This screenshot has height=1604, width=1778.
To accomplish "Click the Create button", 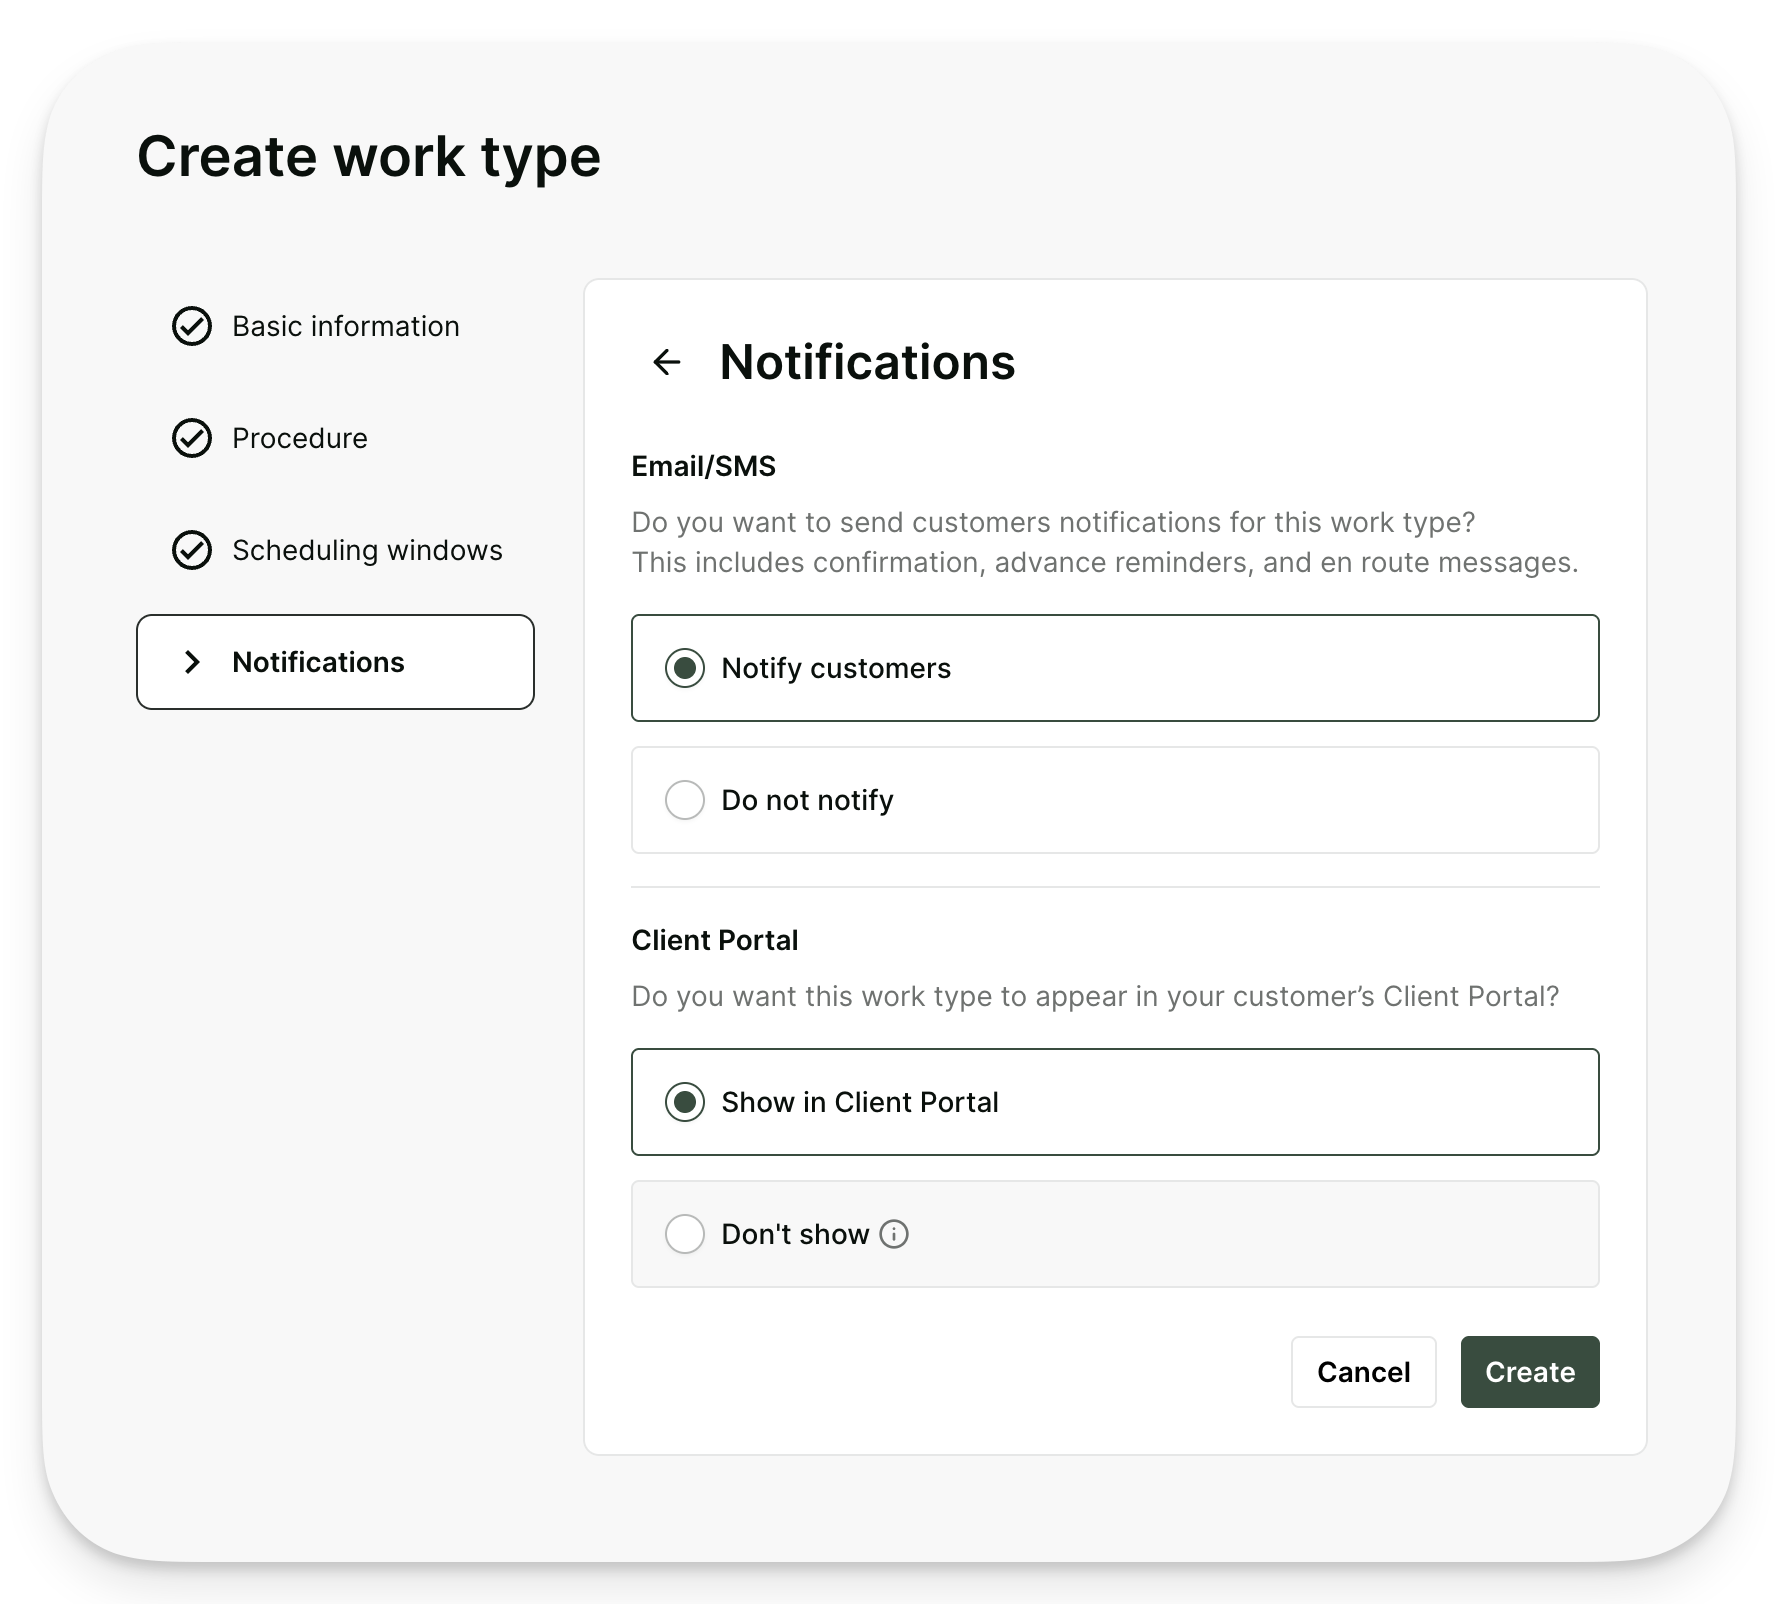I will pyautogui.click(x=1530, y=1372).
